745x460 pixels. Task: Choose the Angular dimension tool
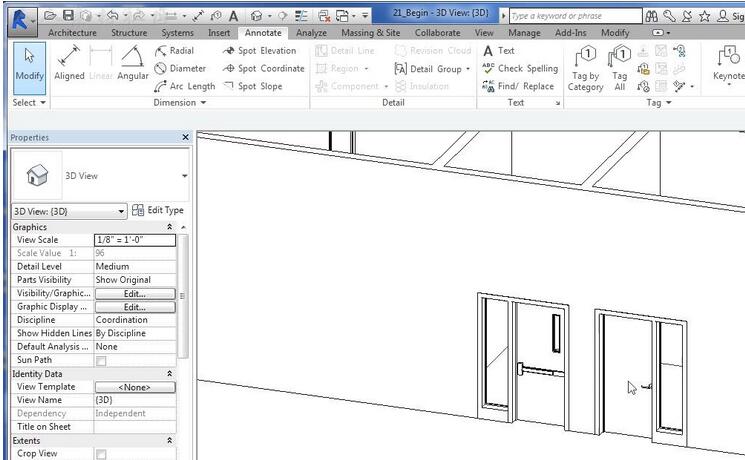coord(132,64)
